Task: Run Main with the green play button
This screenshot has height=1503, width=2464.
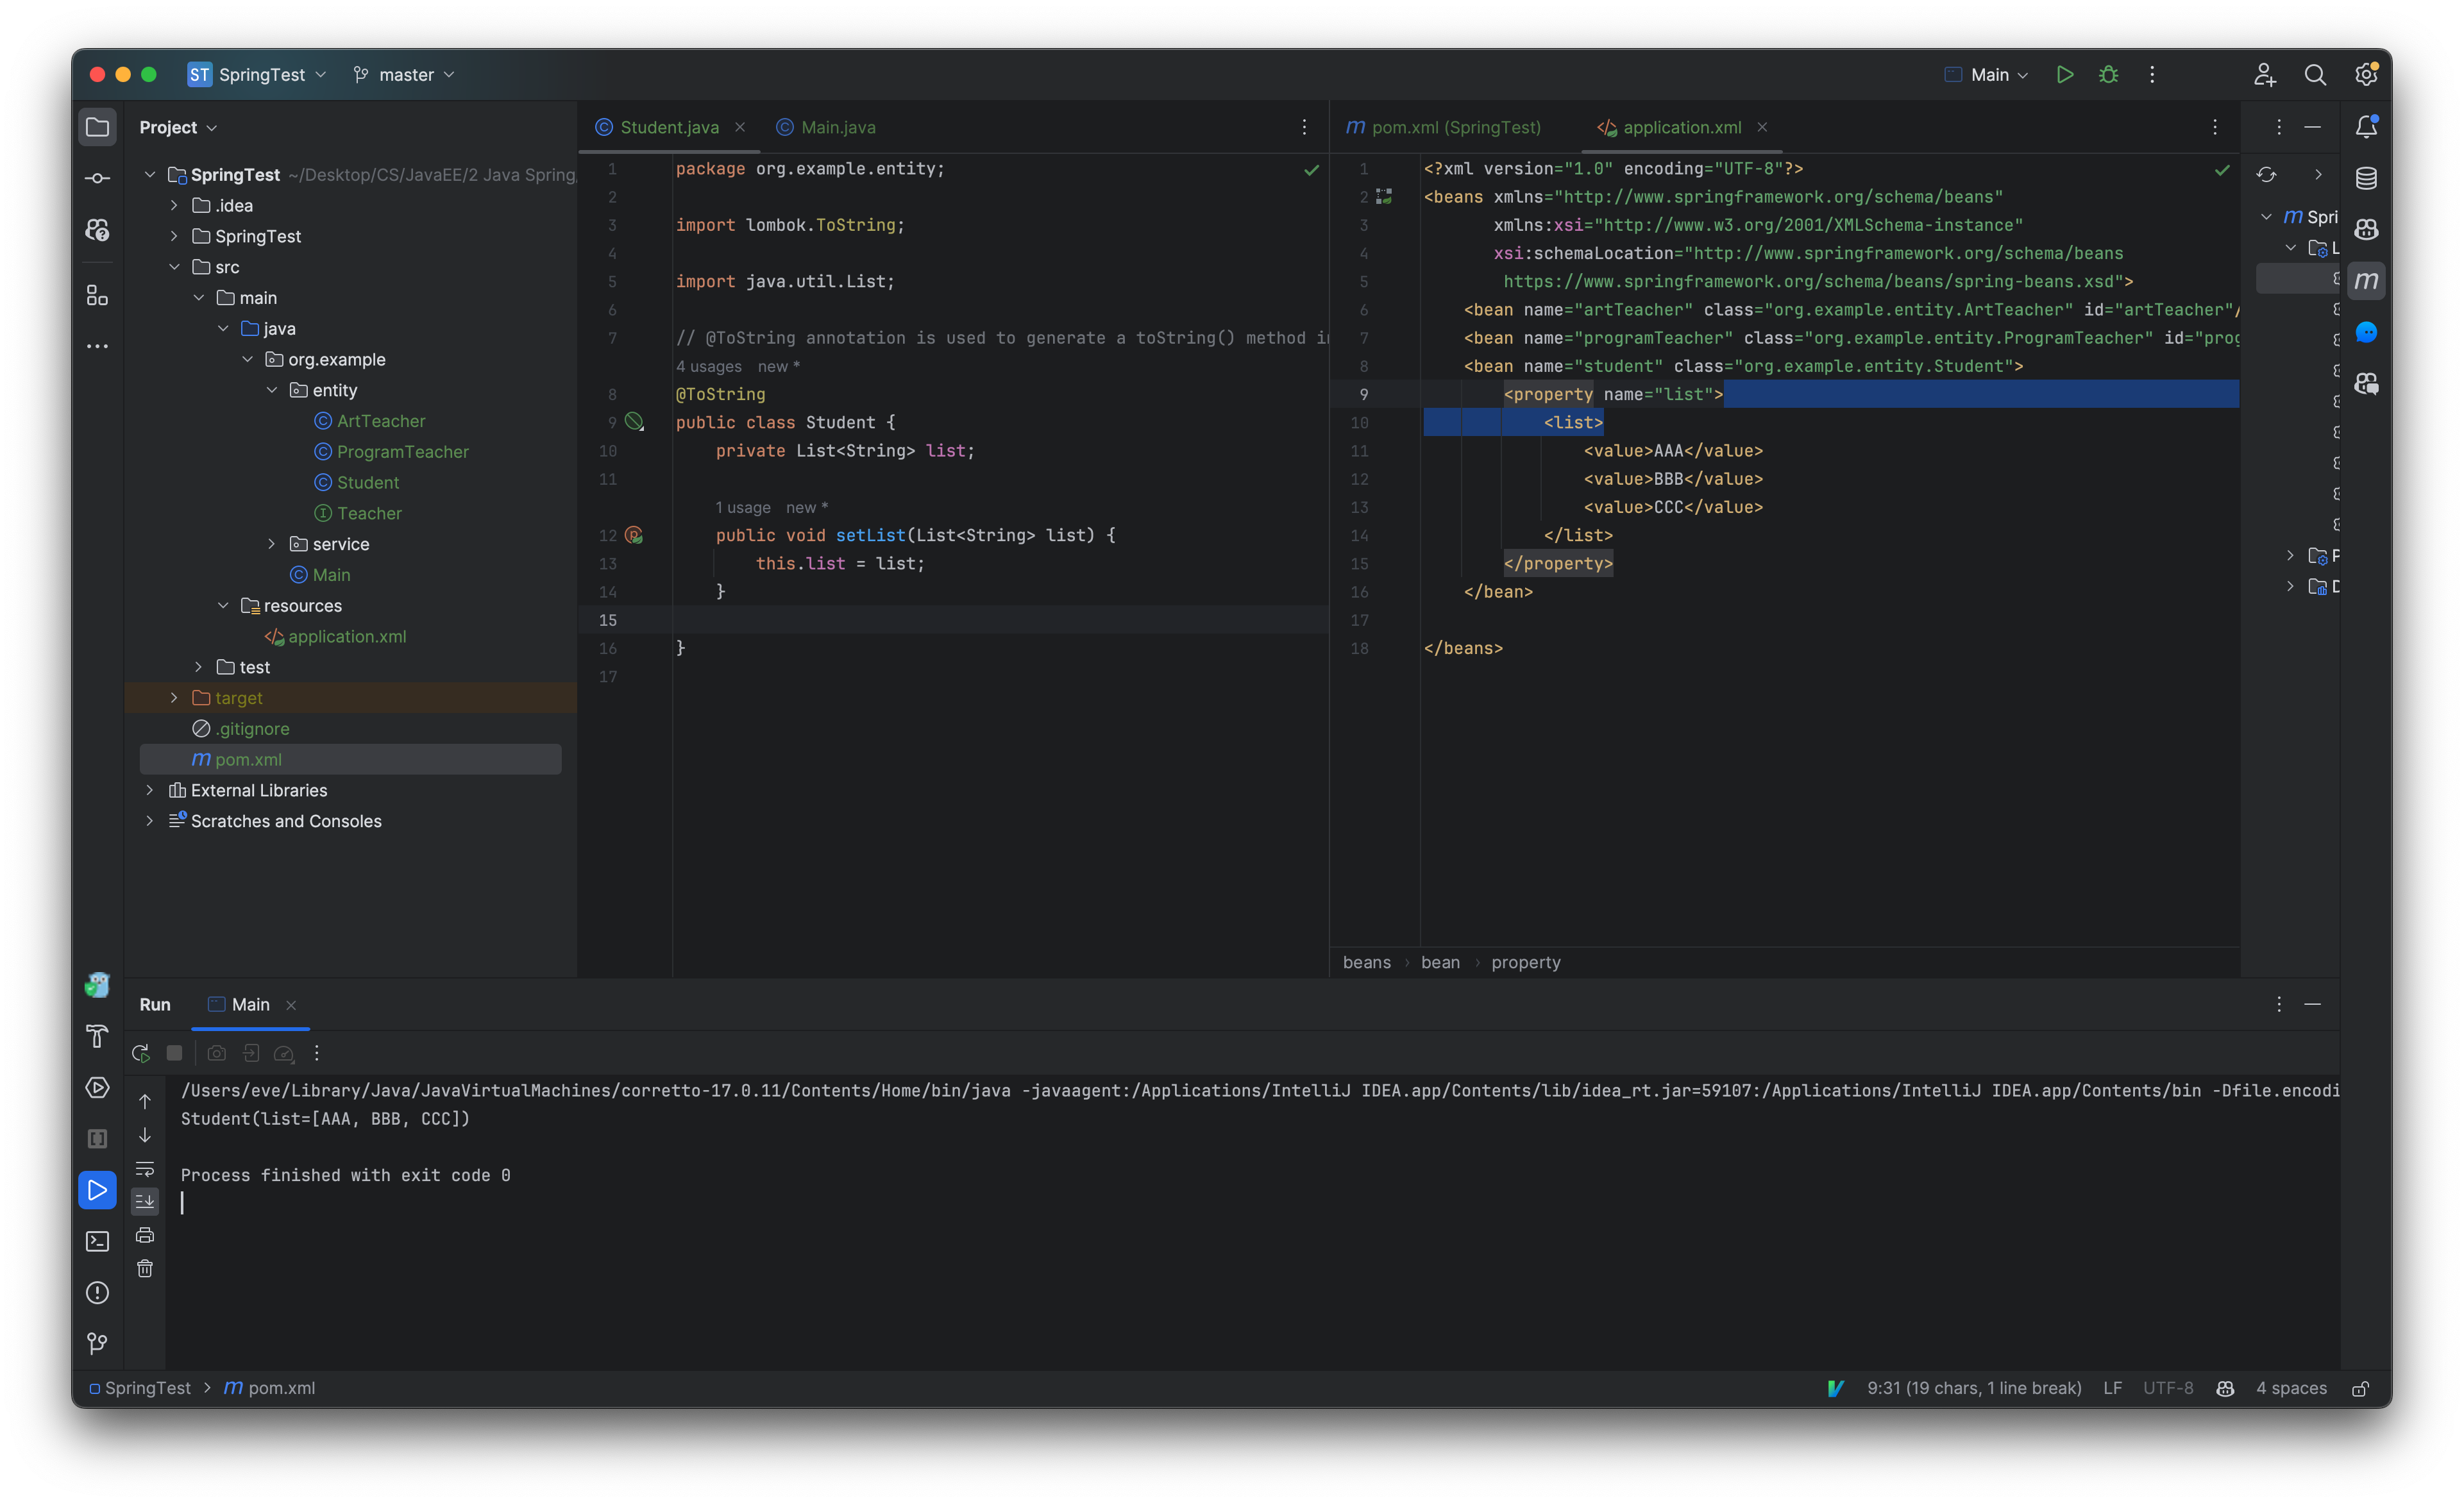Action: 2064,75
